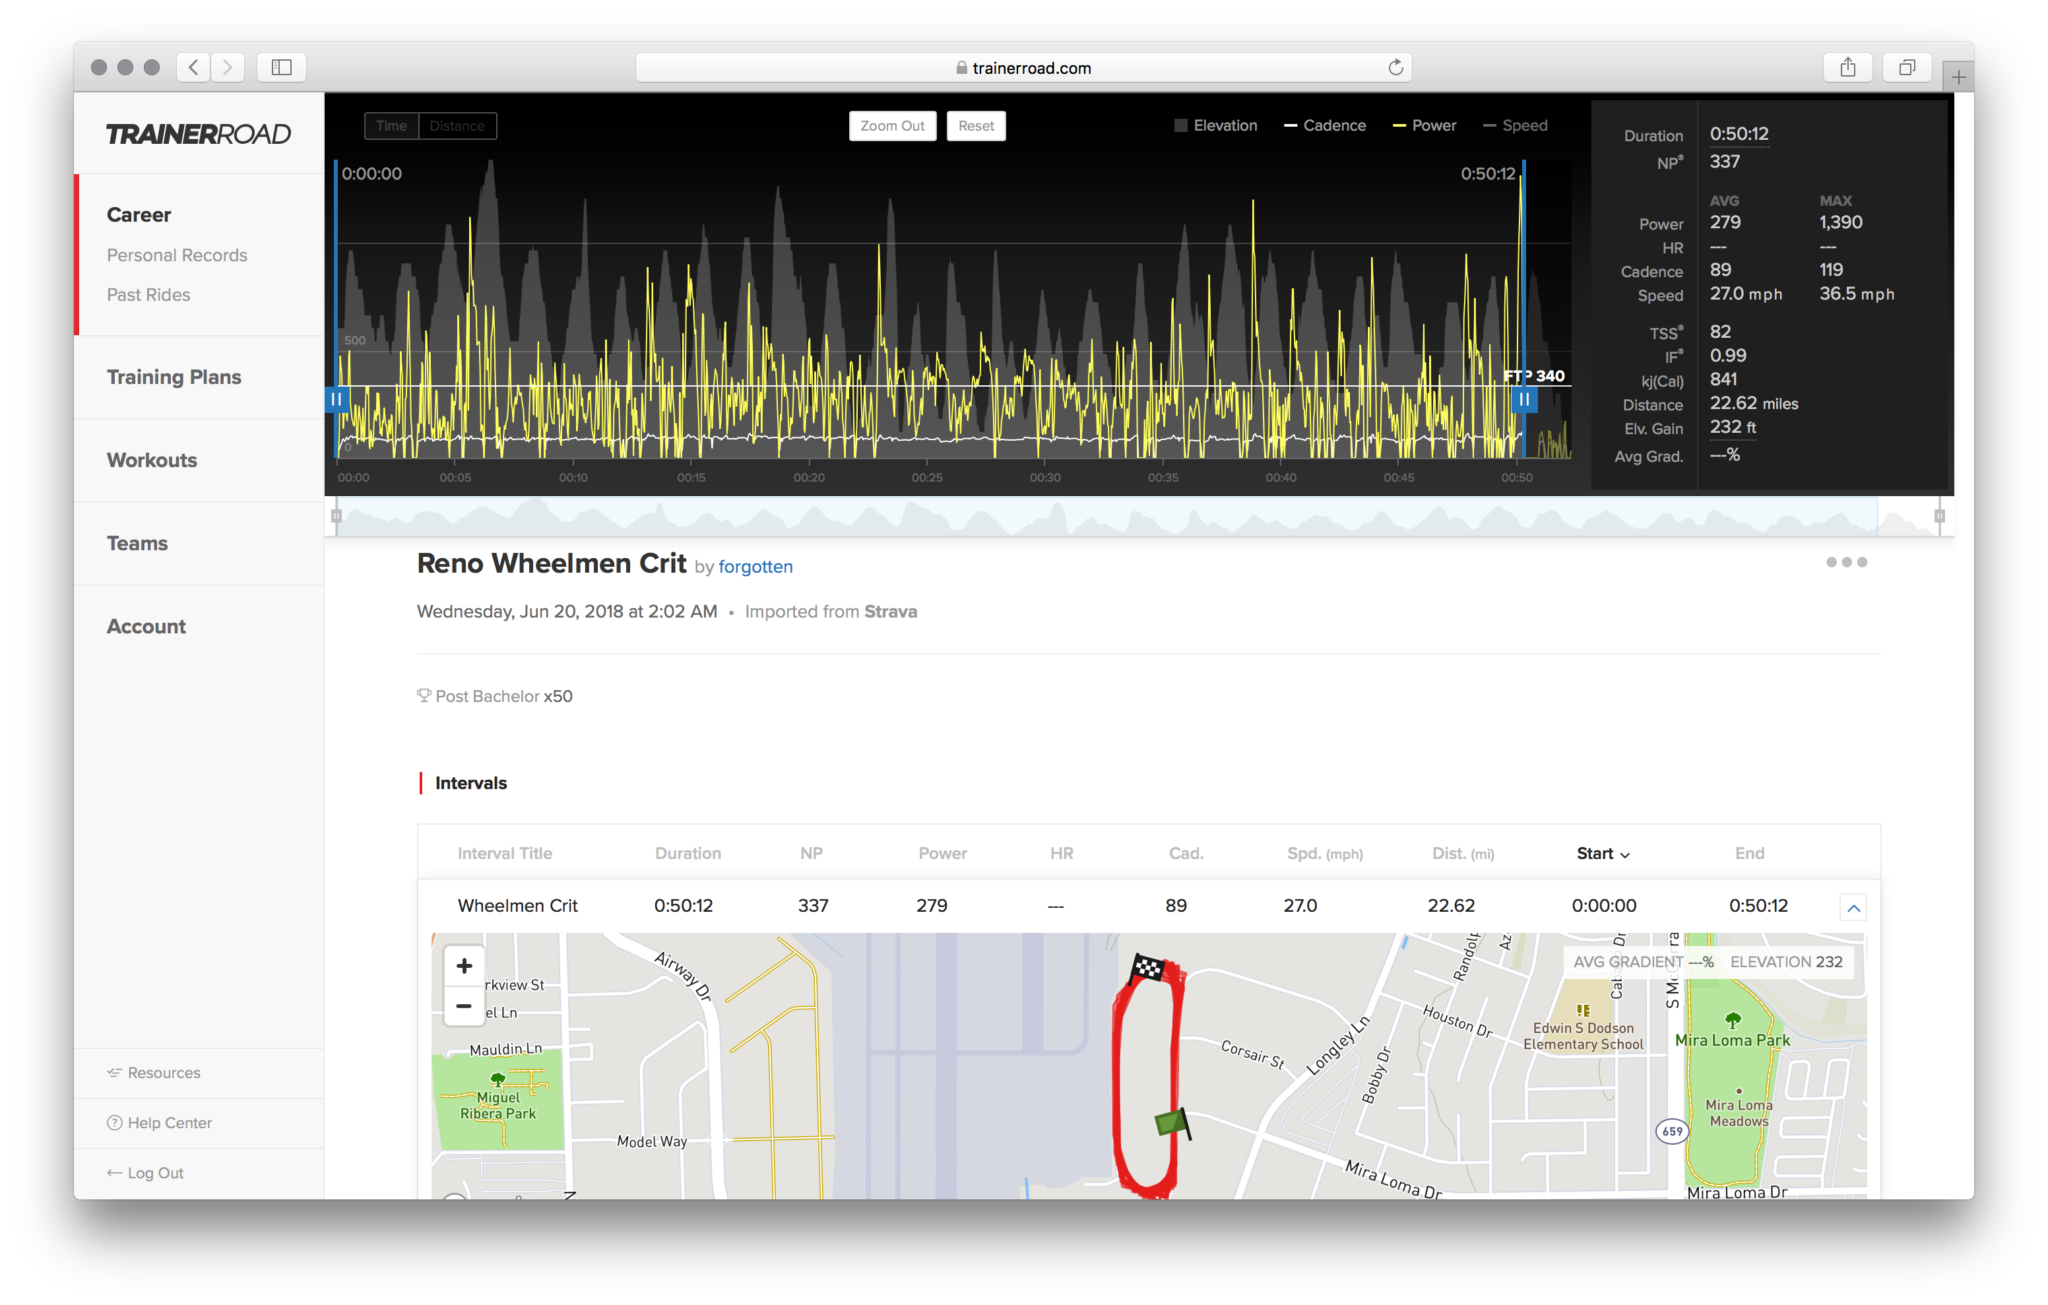
Task: Sort intervals by Duration column
Action: click(x=687, y=853)
